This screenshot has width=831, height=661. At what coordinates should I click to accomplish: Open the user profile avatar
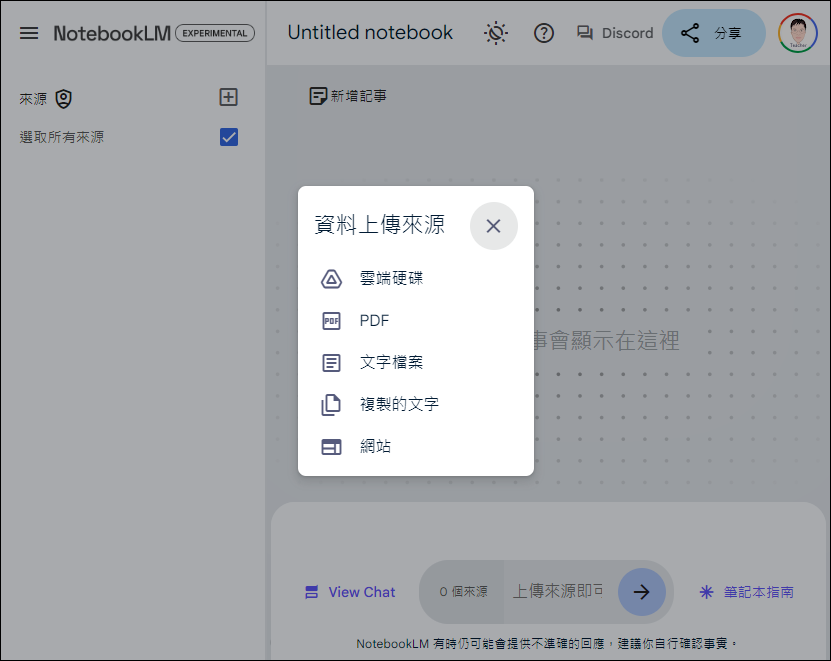coord(798,33)
